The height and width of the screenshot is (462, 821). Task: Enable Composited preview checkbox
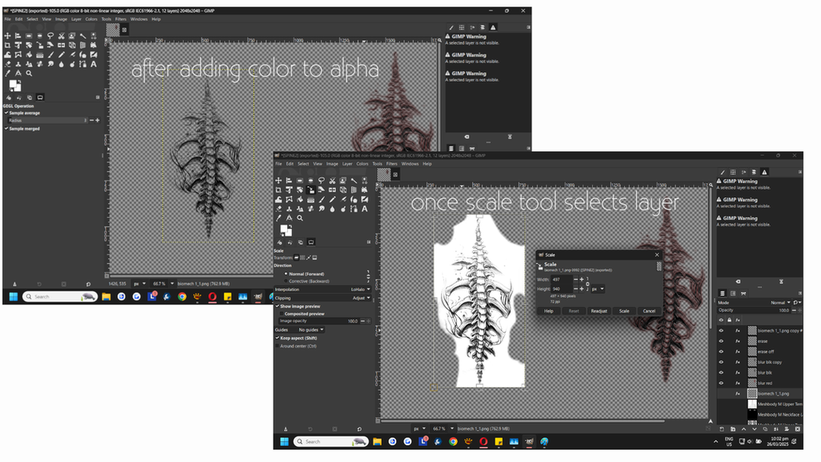(x=282, y=313)
